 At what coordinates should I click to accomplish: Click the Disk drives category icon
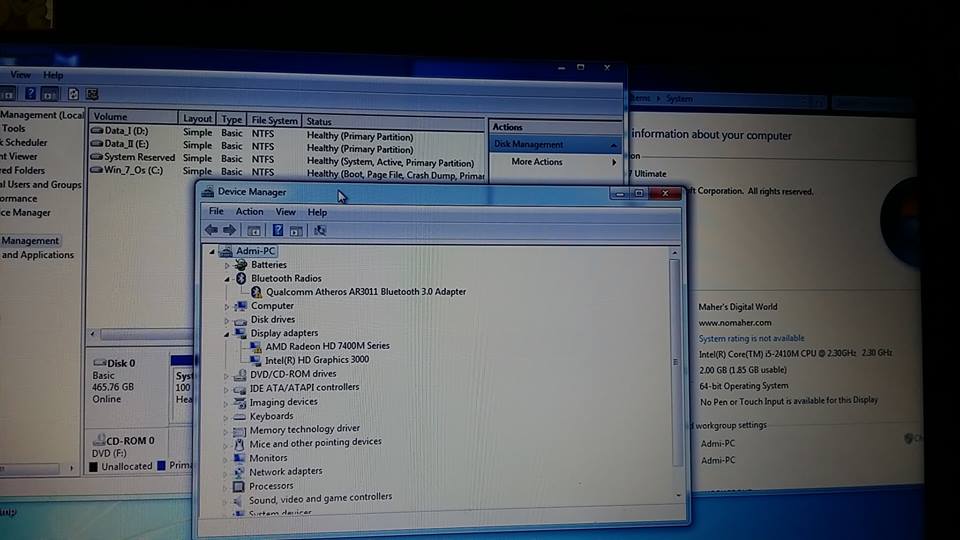click(240, 320)
